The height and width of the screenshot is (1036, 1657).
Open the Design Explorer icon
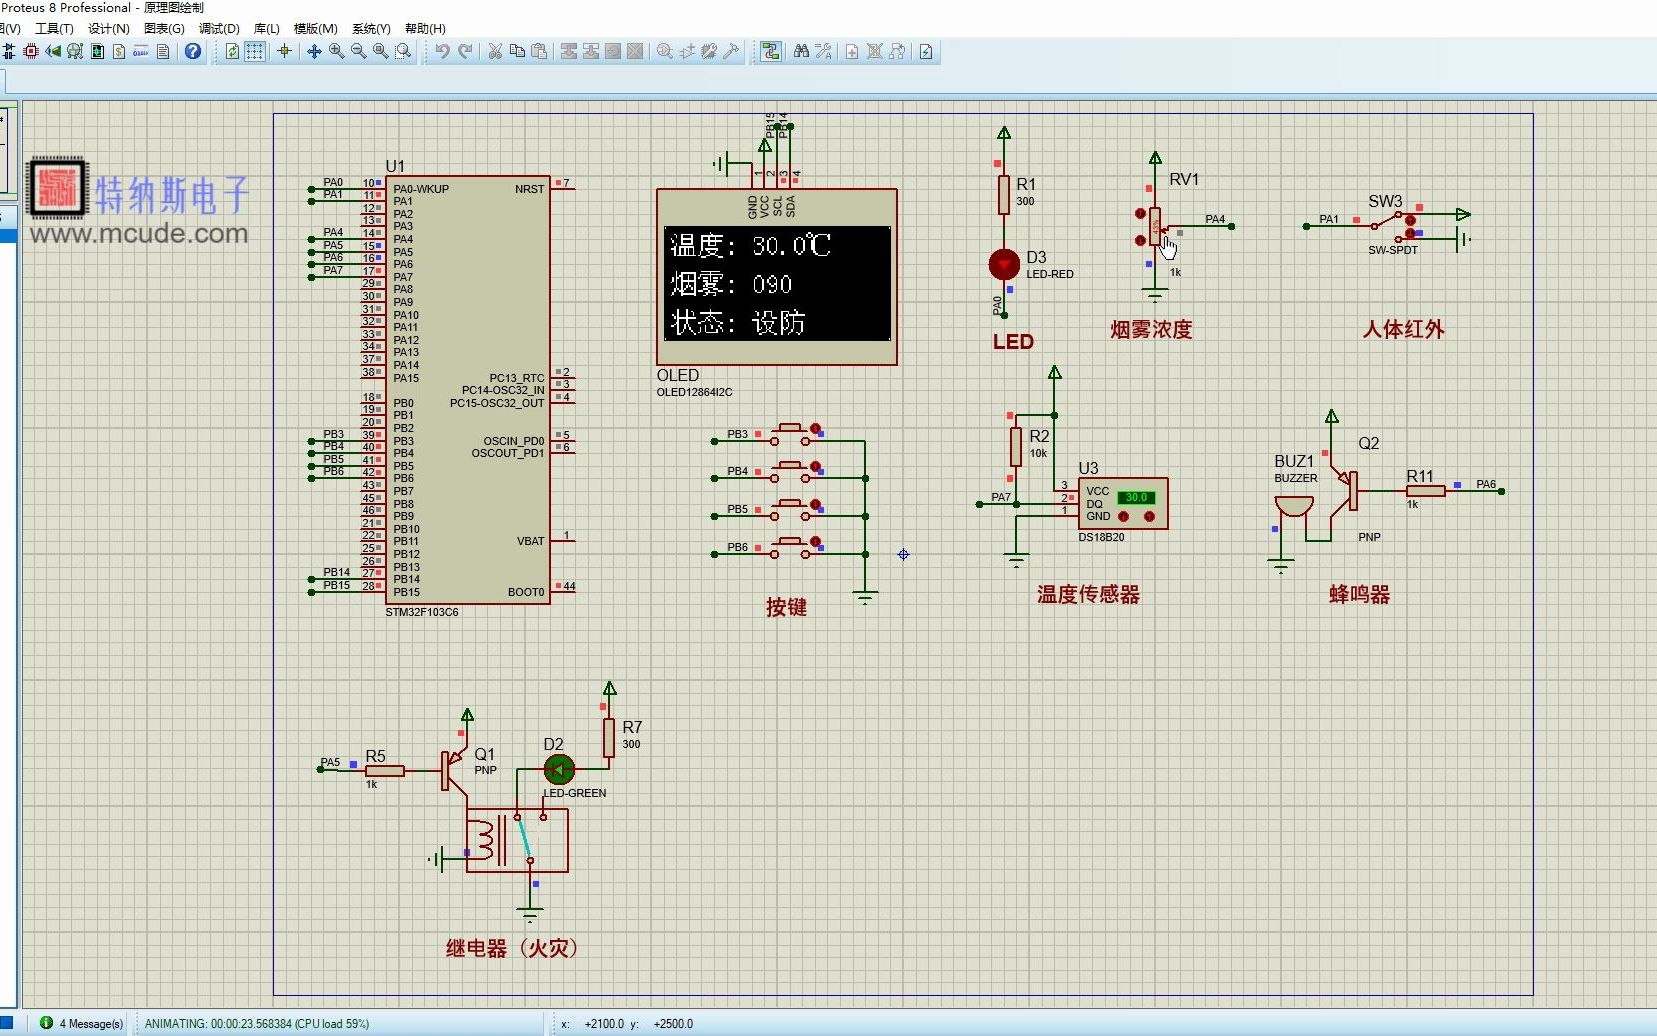click(97, 51)
